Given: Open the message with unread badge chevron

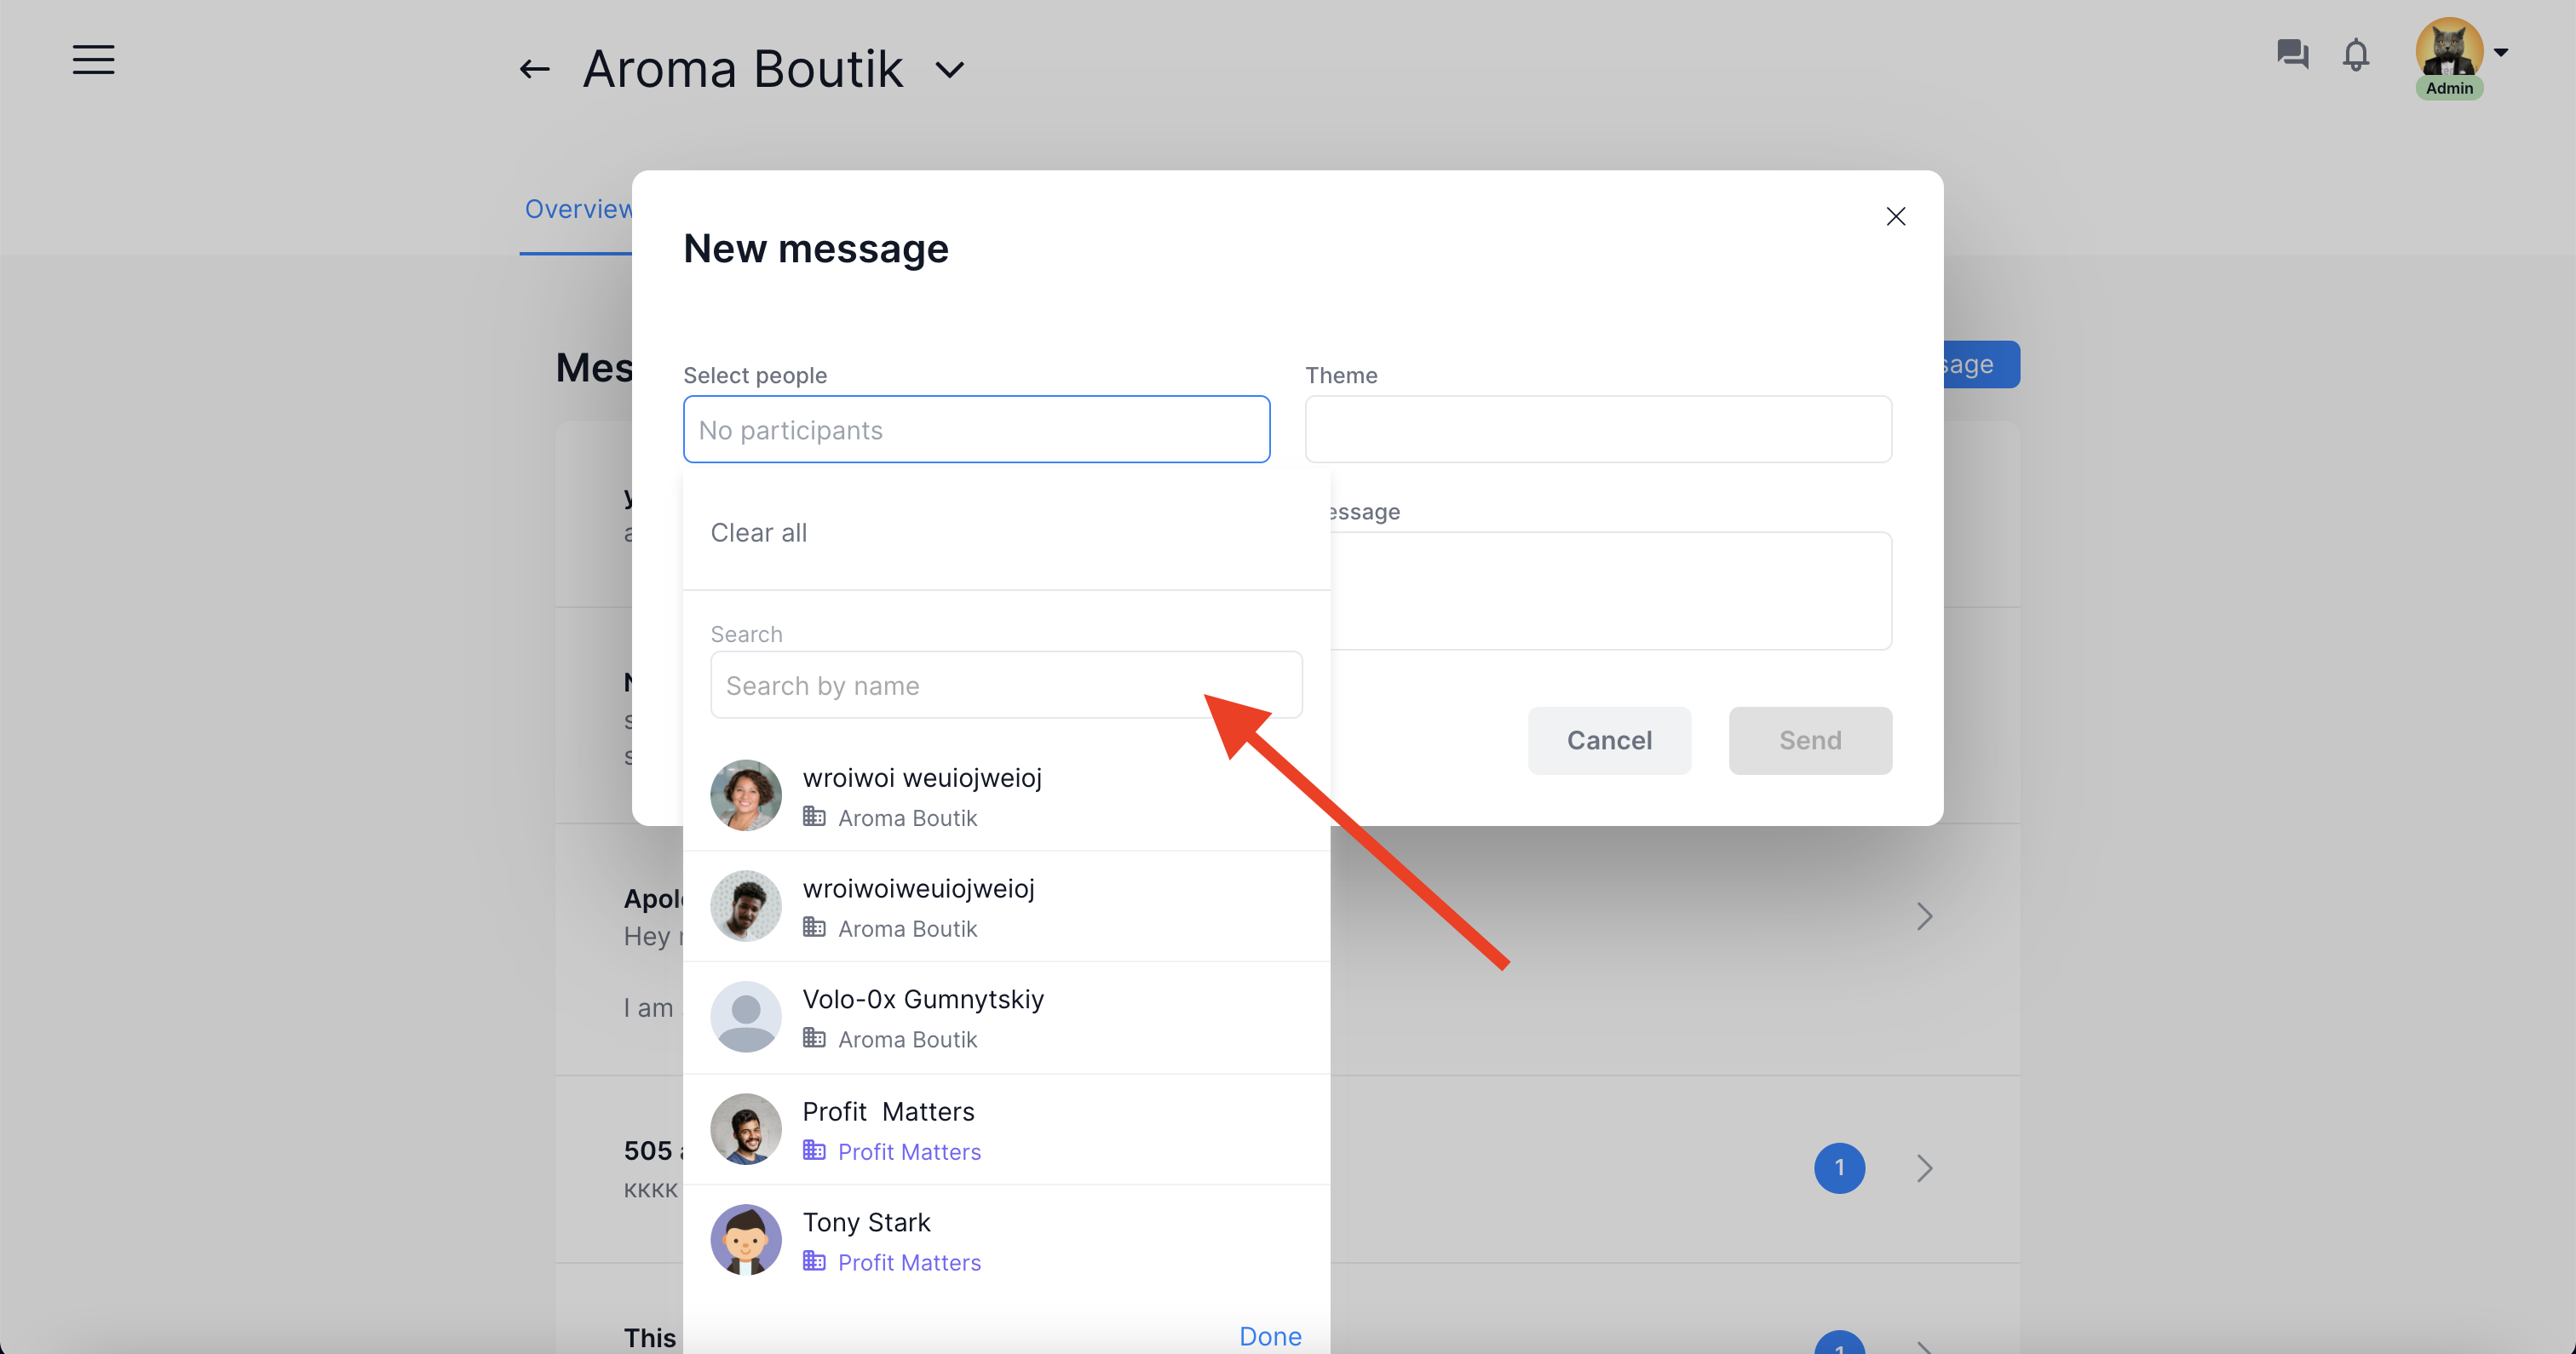Looking at the screenshot, I should pos(1924,1168).
